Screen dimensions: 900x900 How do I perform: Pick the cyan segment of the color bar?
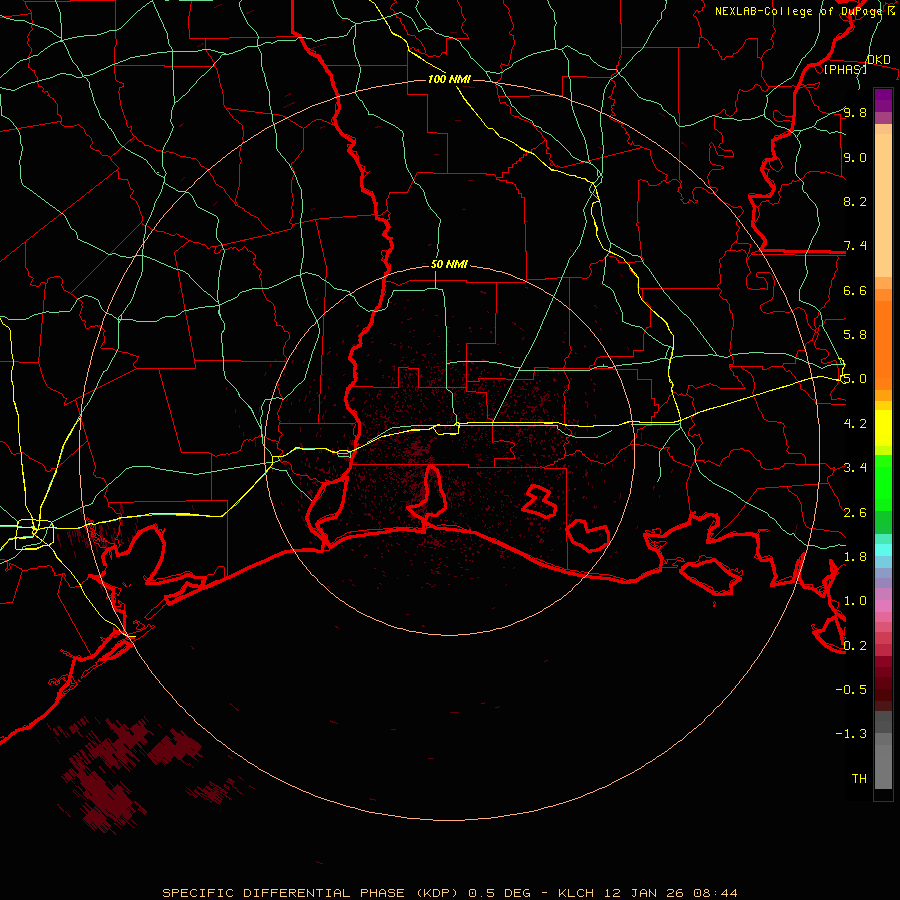pyautogui.click(x=883, y=550)
